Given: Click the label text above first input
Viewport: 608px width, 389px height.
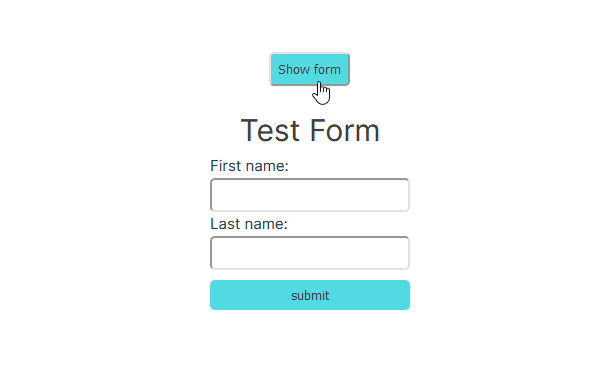Looking at the screenshot, I should tap(249, 166).
